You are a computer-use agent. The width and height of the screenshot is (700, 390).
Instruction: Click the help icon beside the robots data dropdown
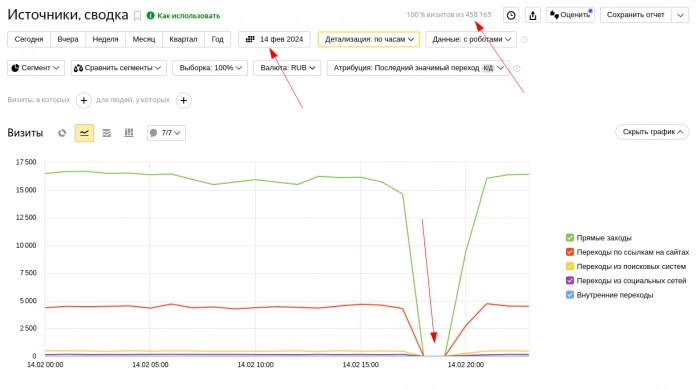tap(525, 39)
